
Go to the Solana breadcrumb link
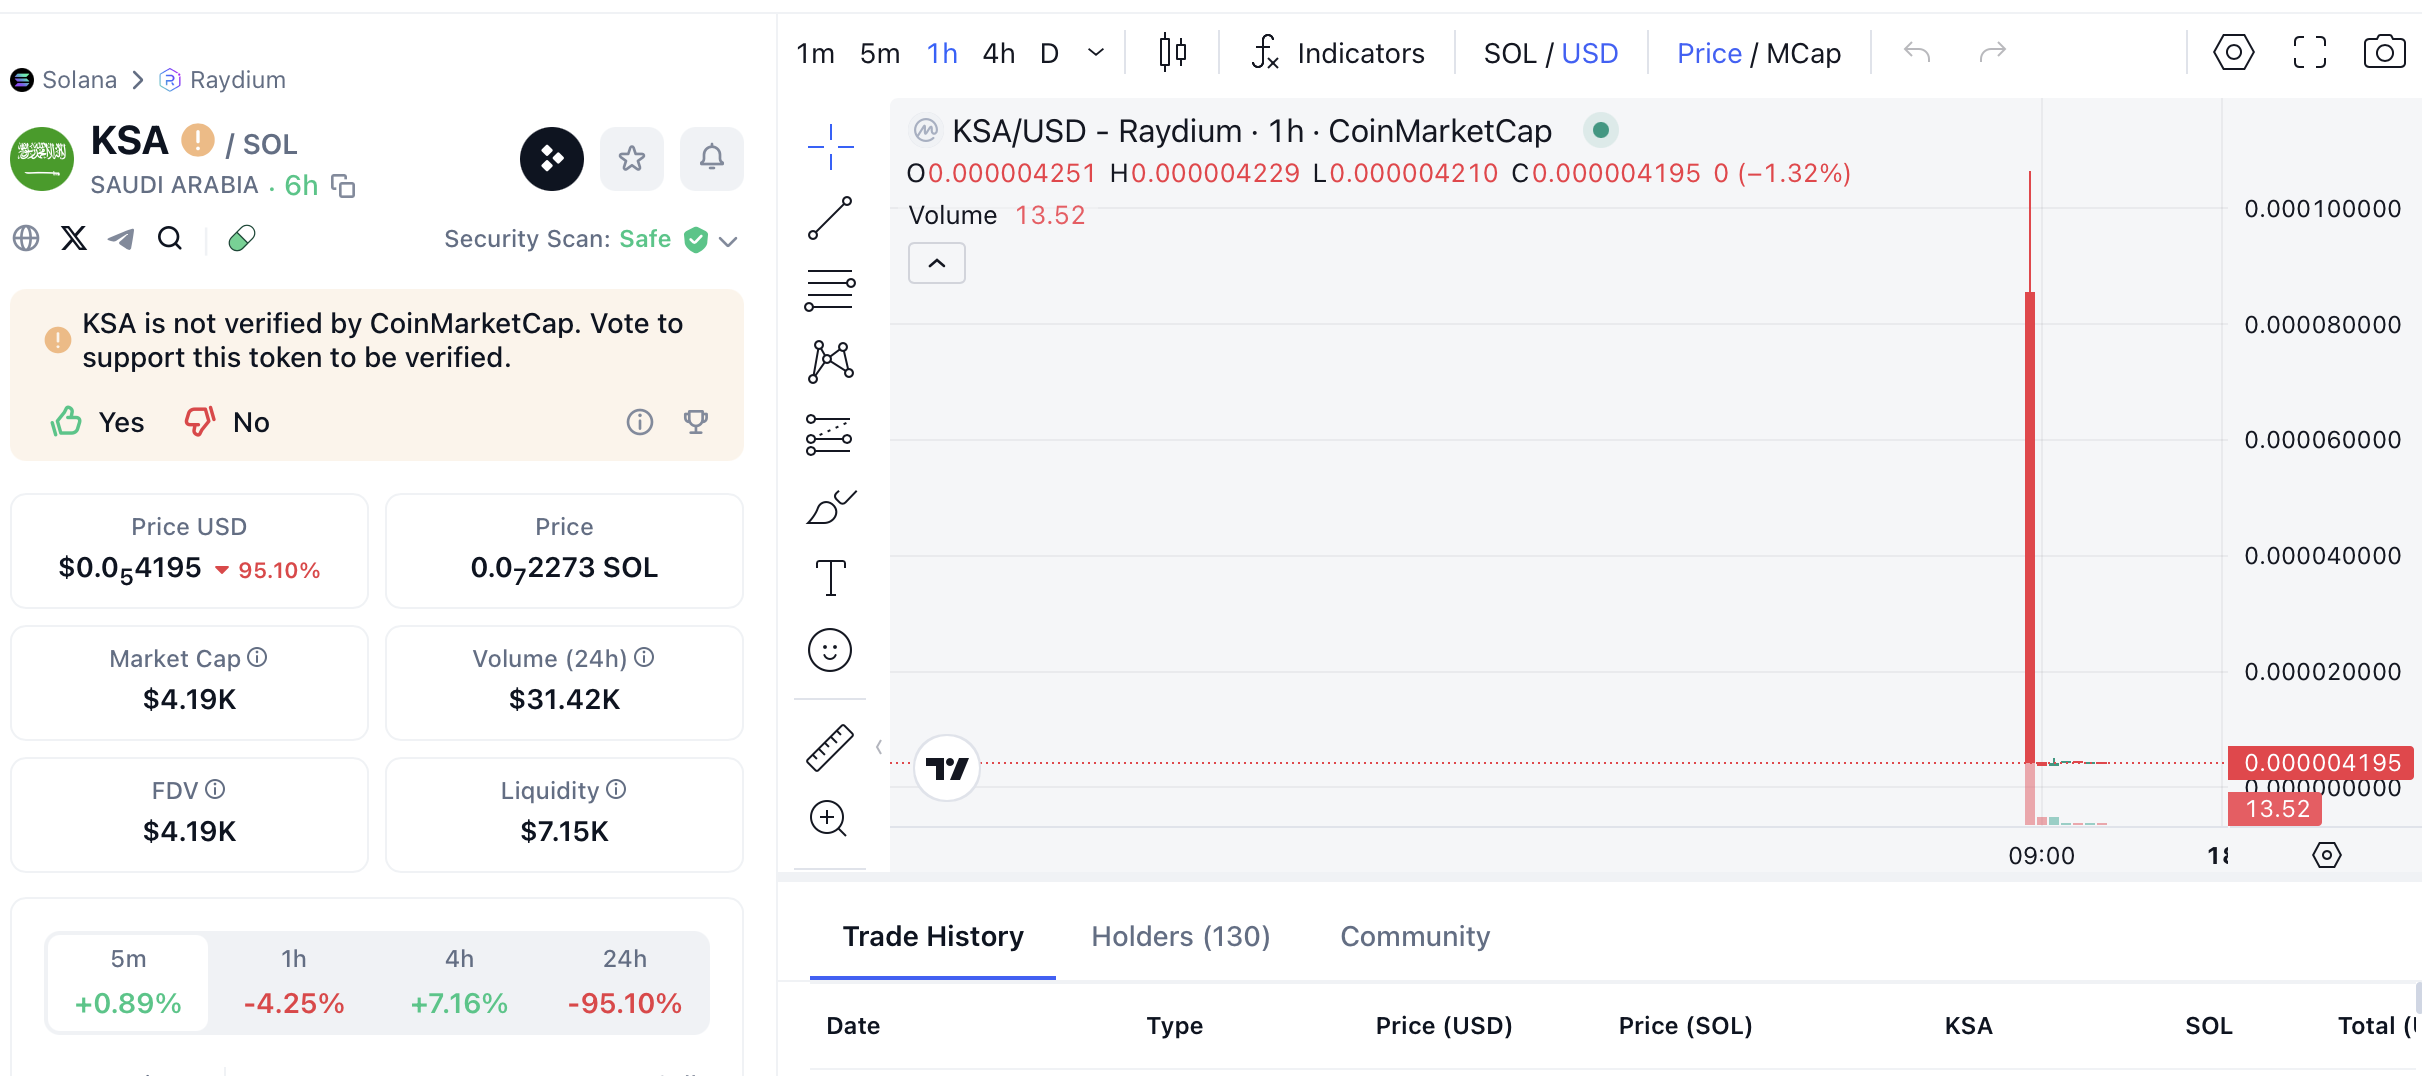pos(64,79)
